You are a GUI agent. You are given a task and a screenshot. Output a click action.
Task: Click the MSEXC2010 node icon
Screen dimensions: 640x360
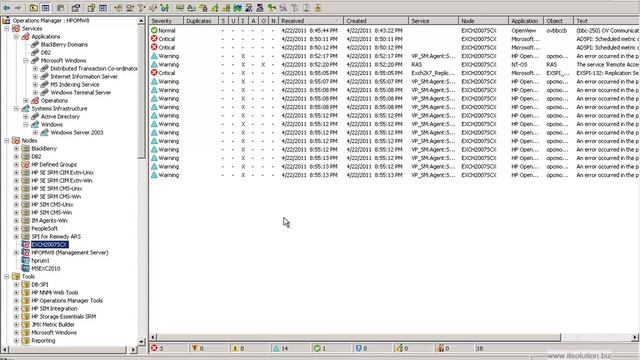(25, 269)
